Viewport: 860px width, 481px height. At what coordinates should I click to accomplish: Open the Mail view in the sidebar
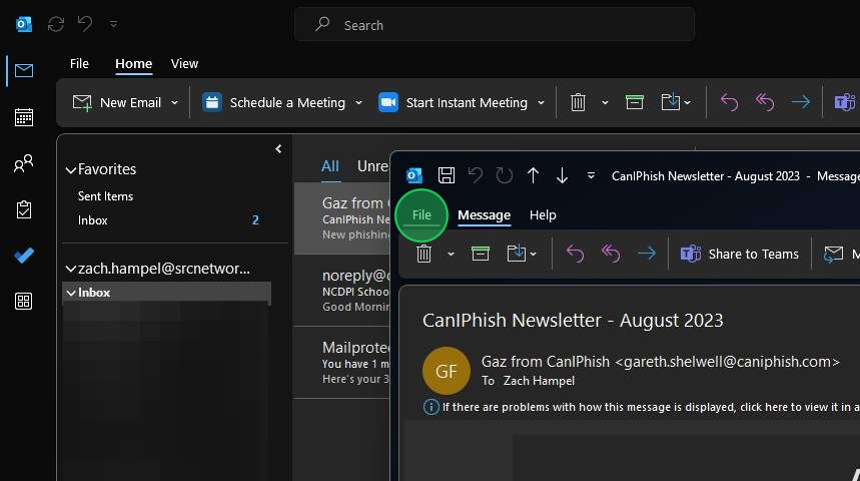point(24,71)
